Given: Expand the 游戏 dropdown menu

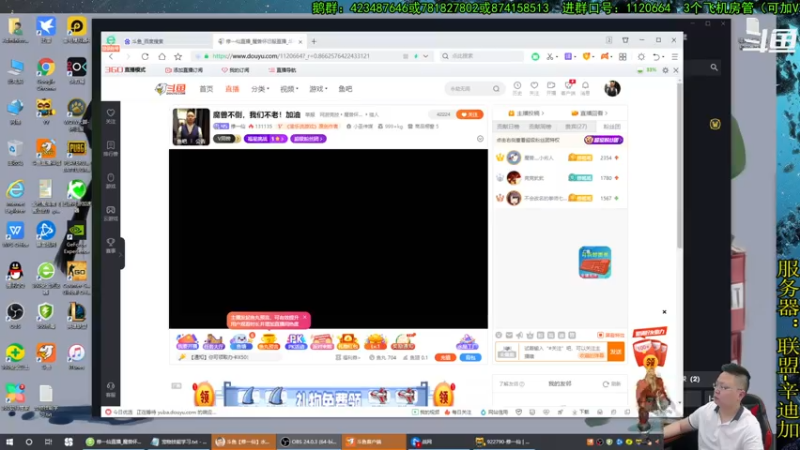Looking at the screenshot, I should click(318, 89).
